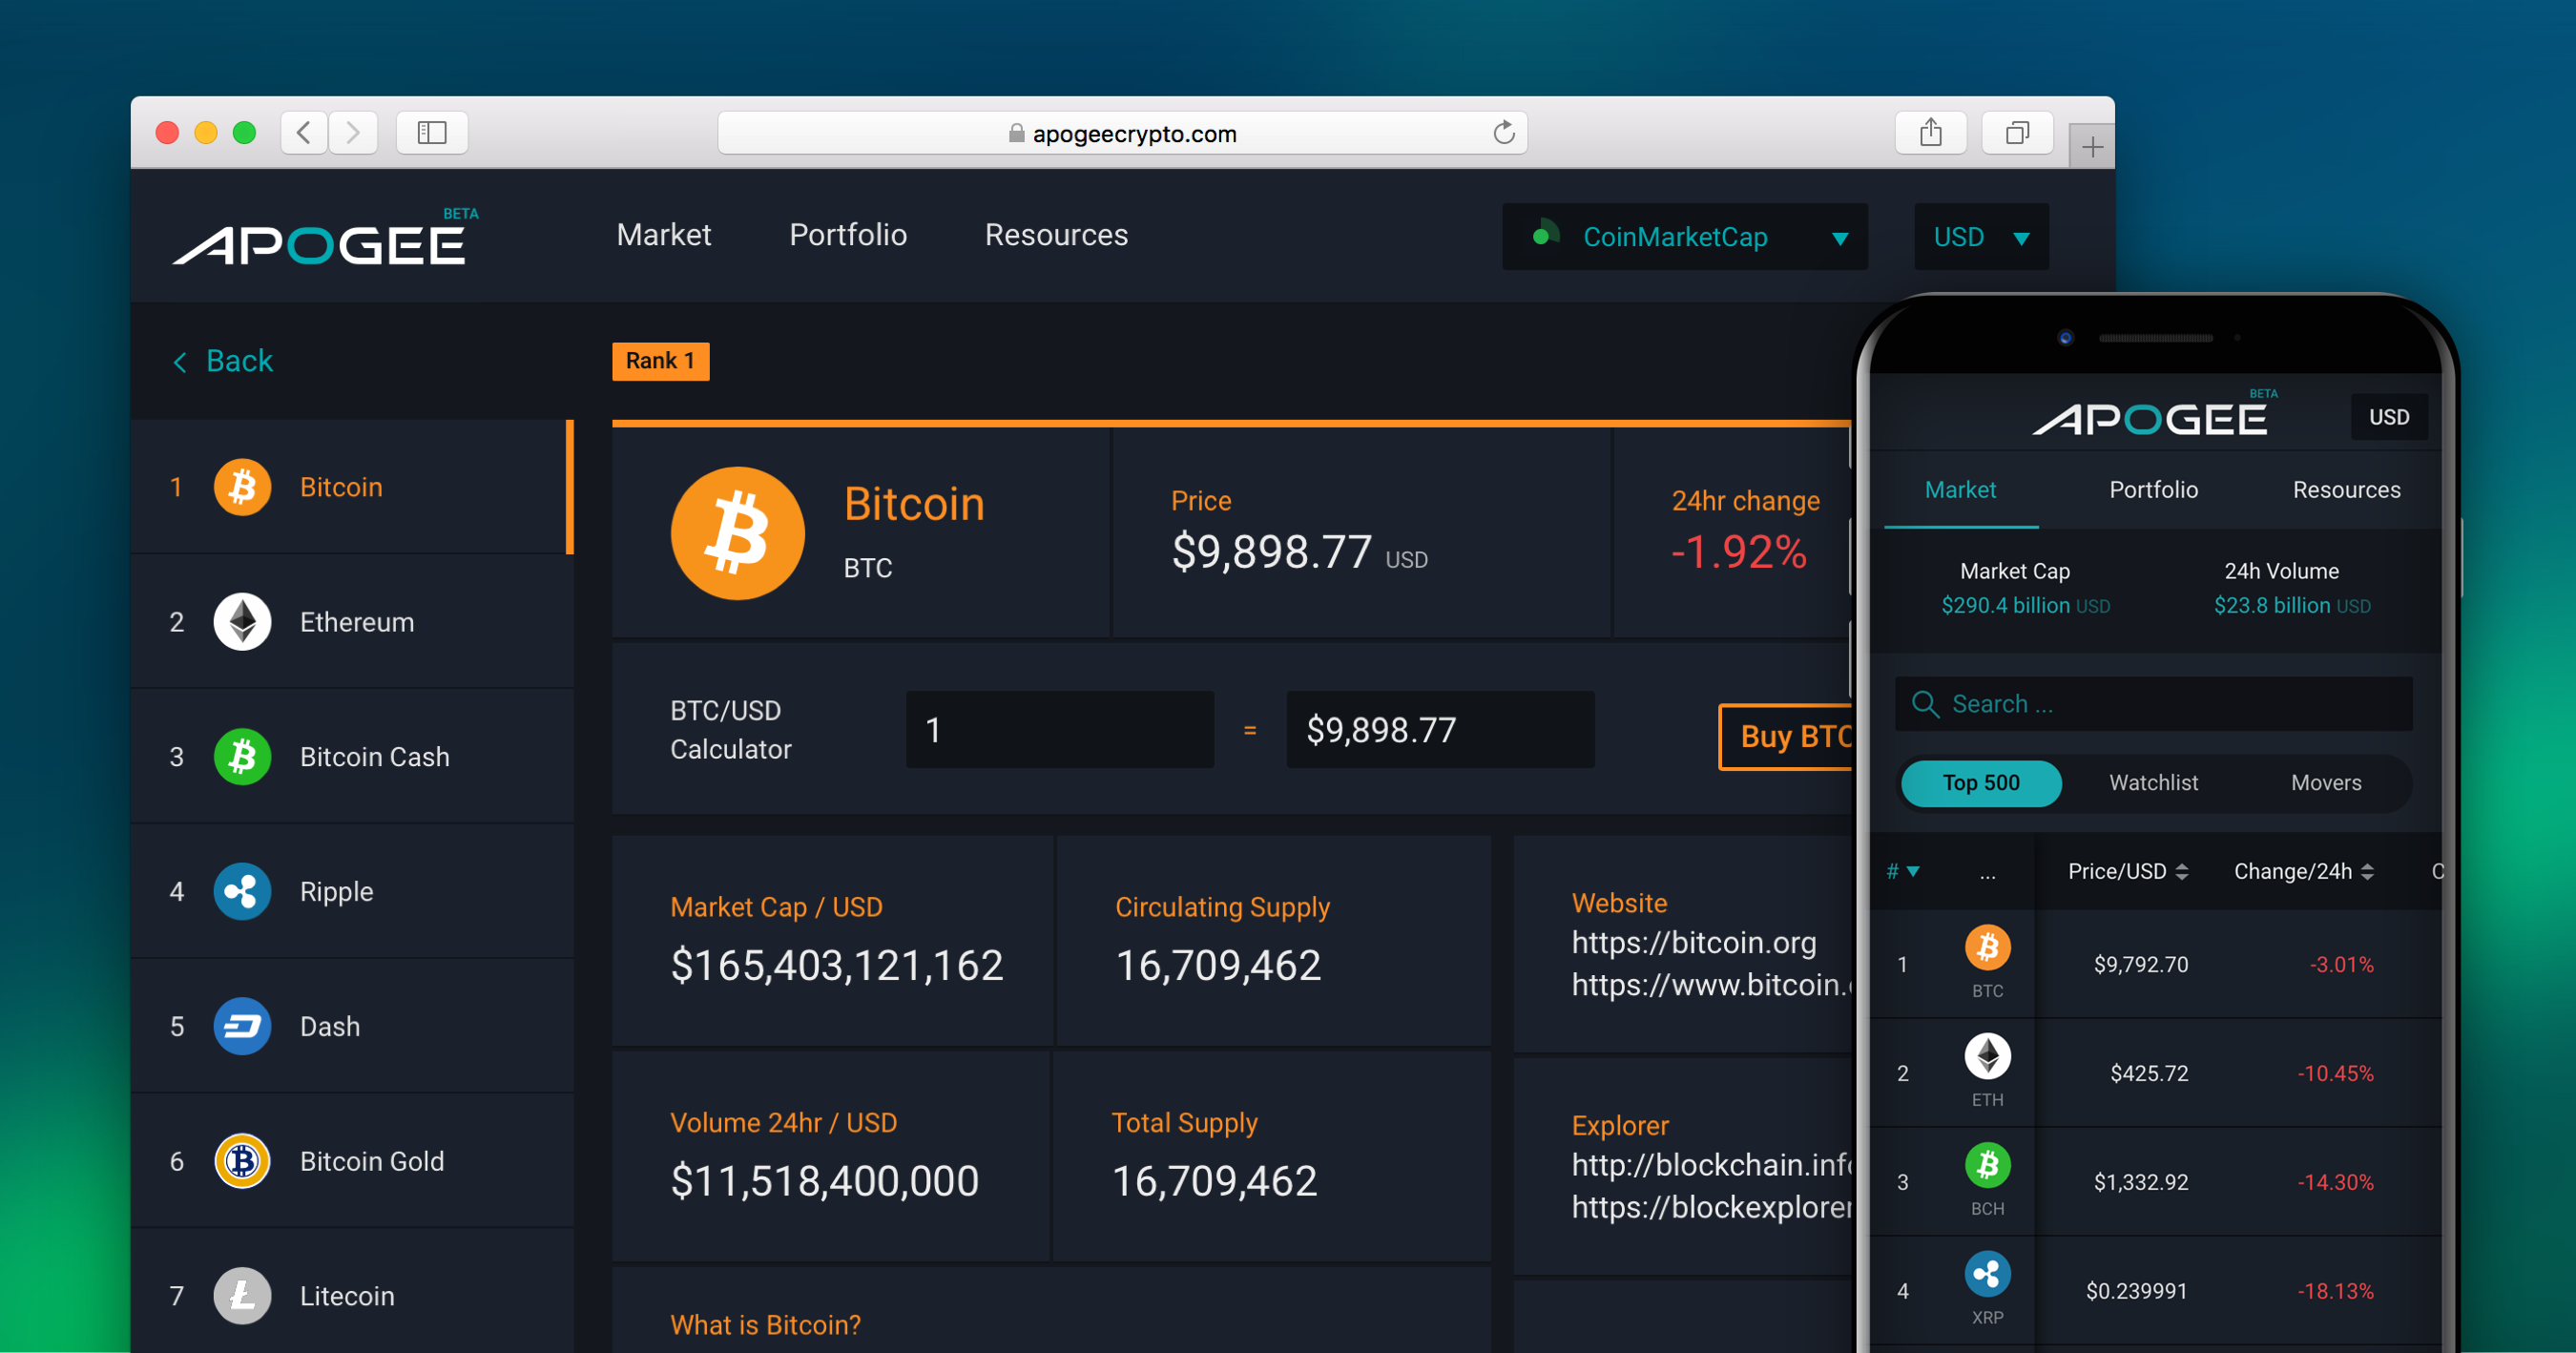The height and width of the screenshot is (1353, 2576).
Task: Sort by Change/24h column on the phone
Action: click(2304, 872)
